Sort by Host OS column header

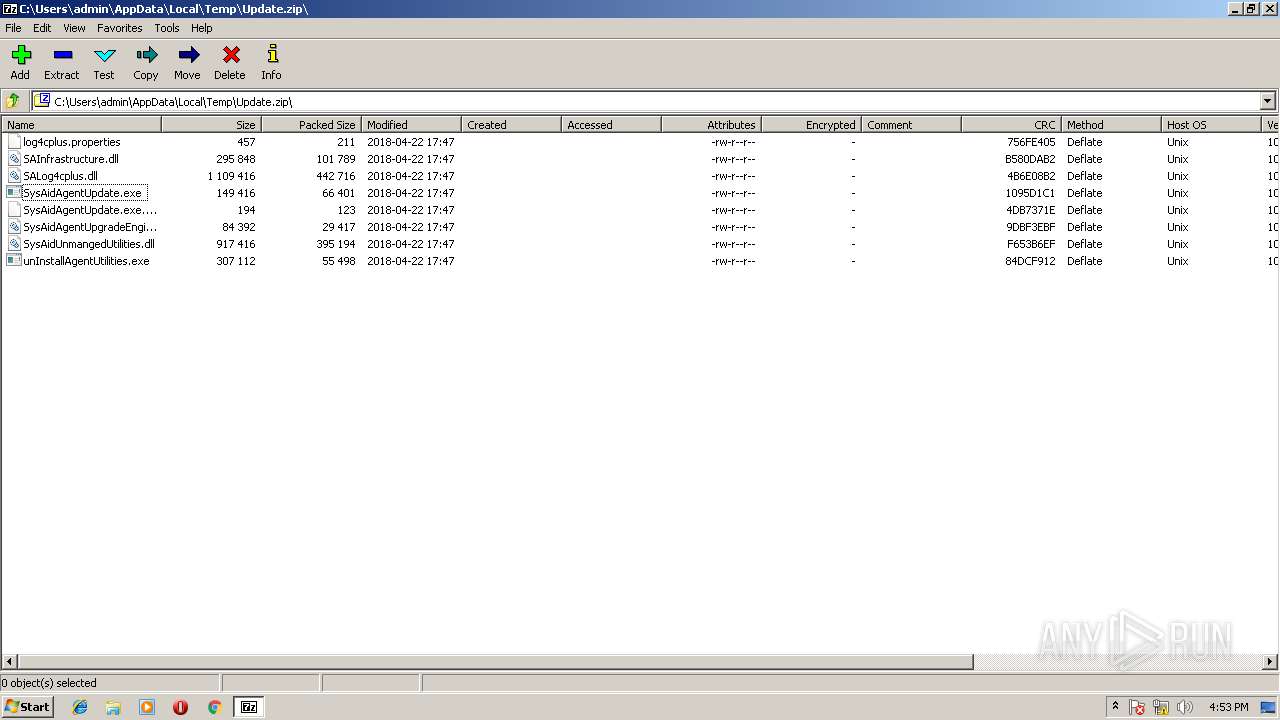point(1211,125)
